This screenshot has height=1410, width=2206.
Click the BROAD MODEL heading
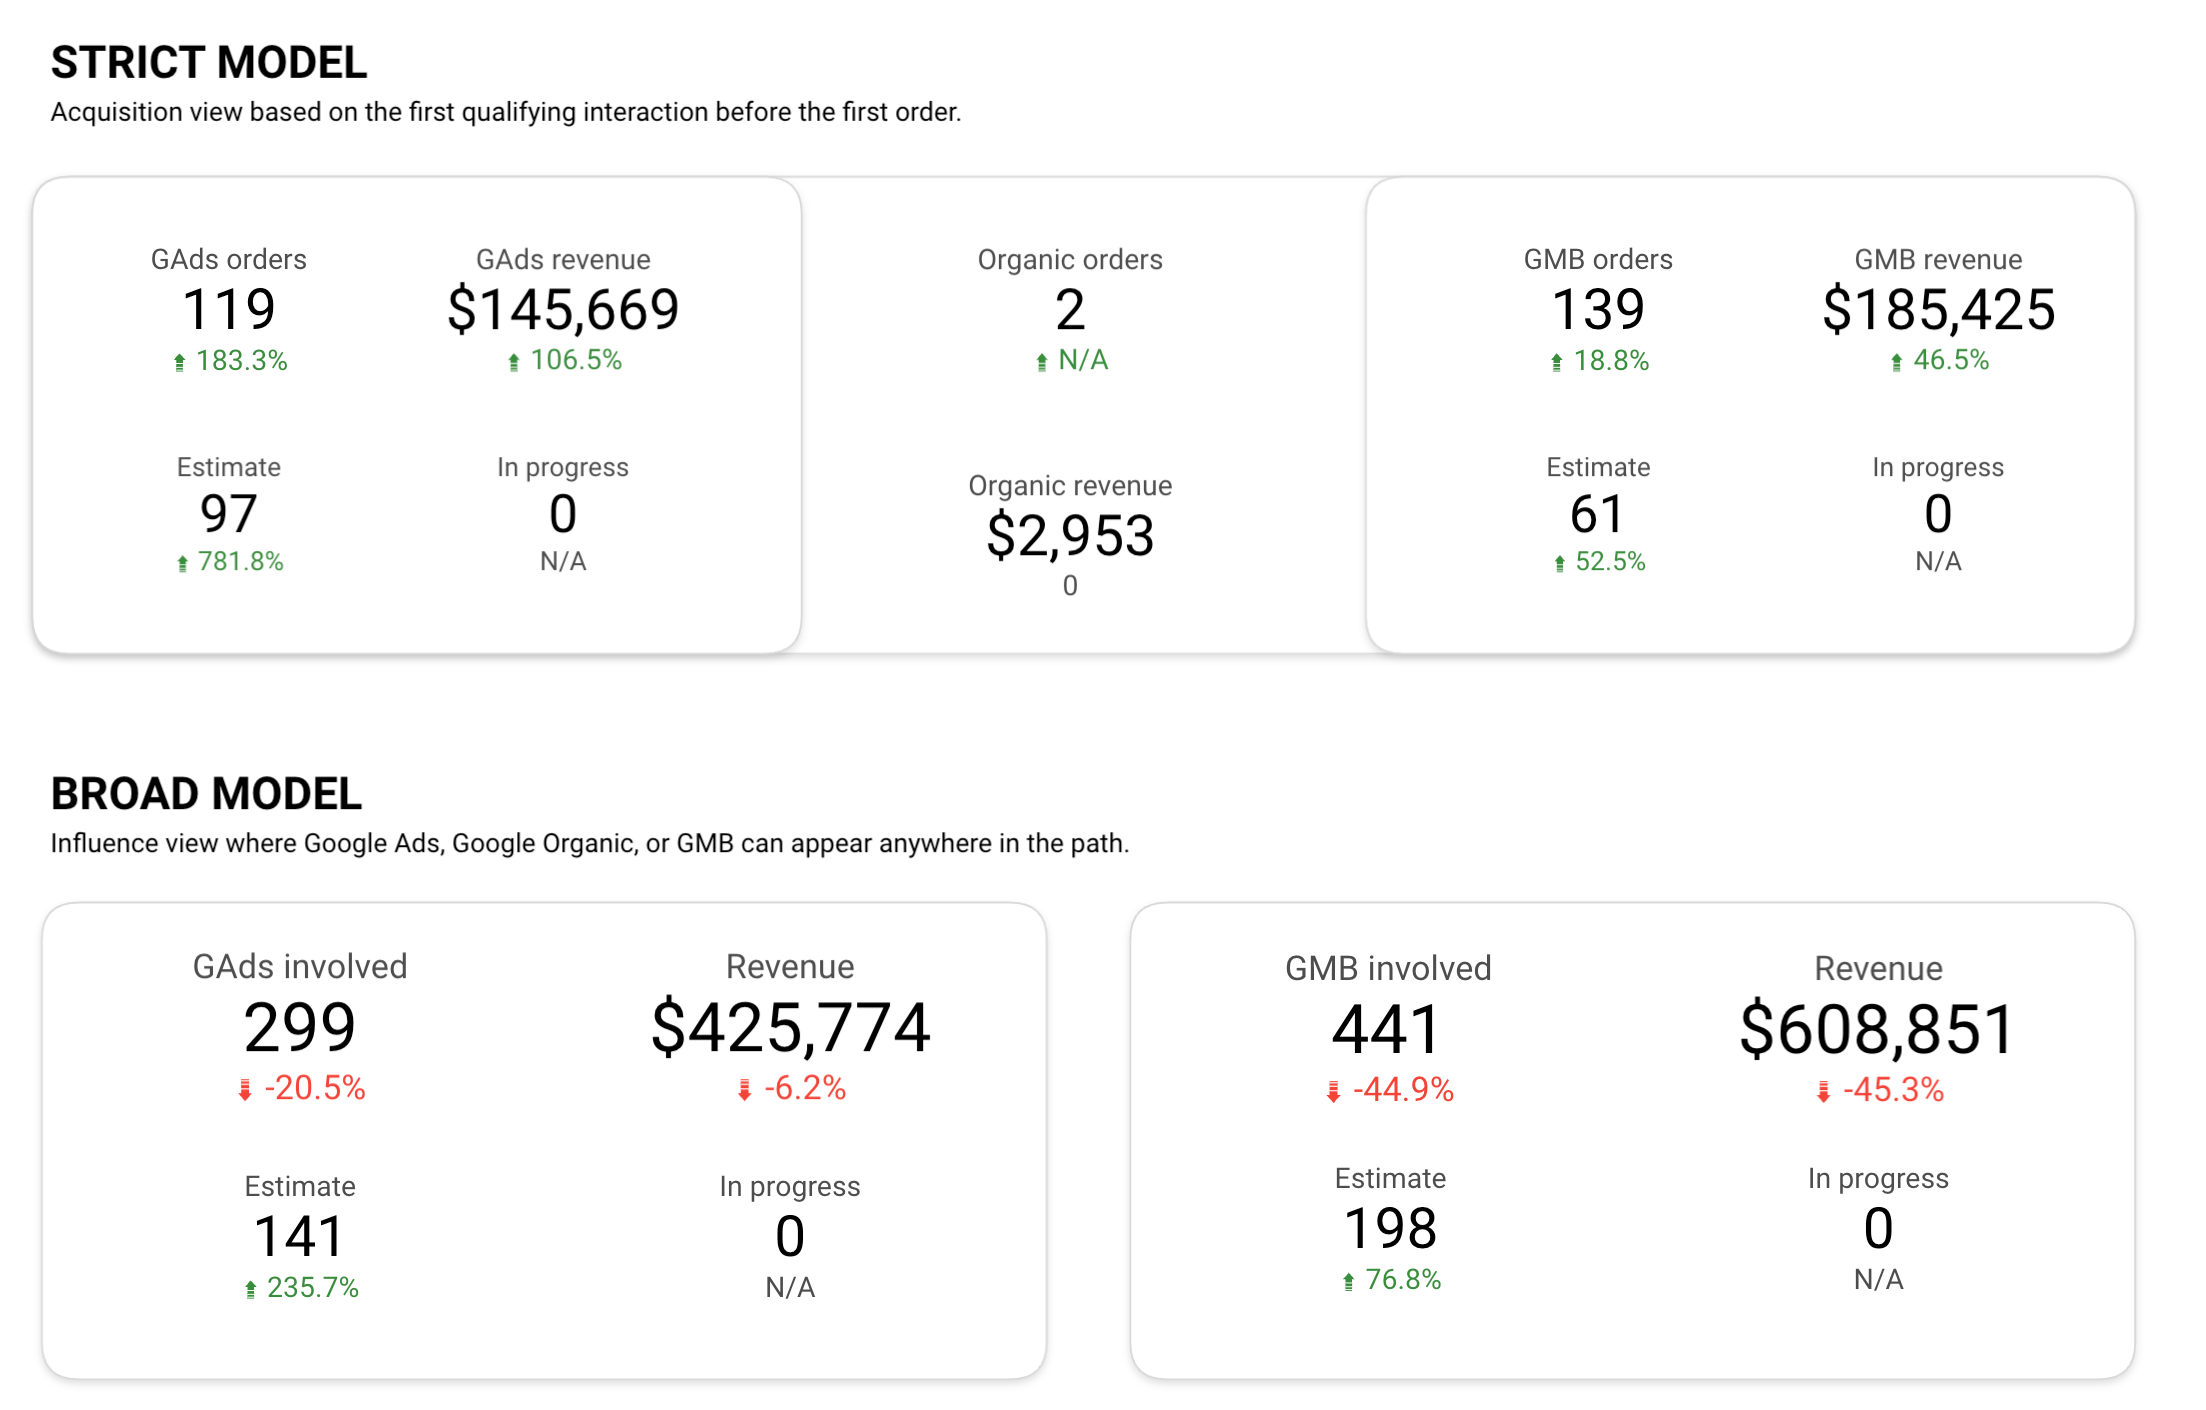coord(206,794)
